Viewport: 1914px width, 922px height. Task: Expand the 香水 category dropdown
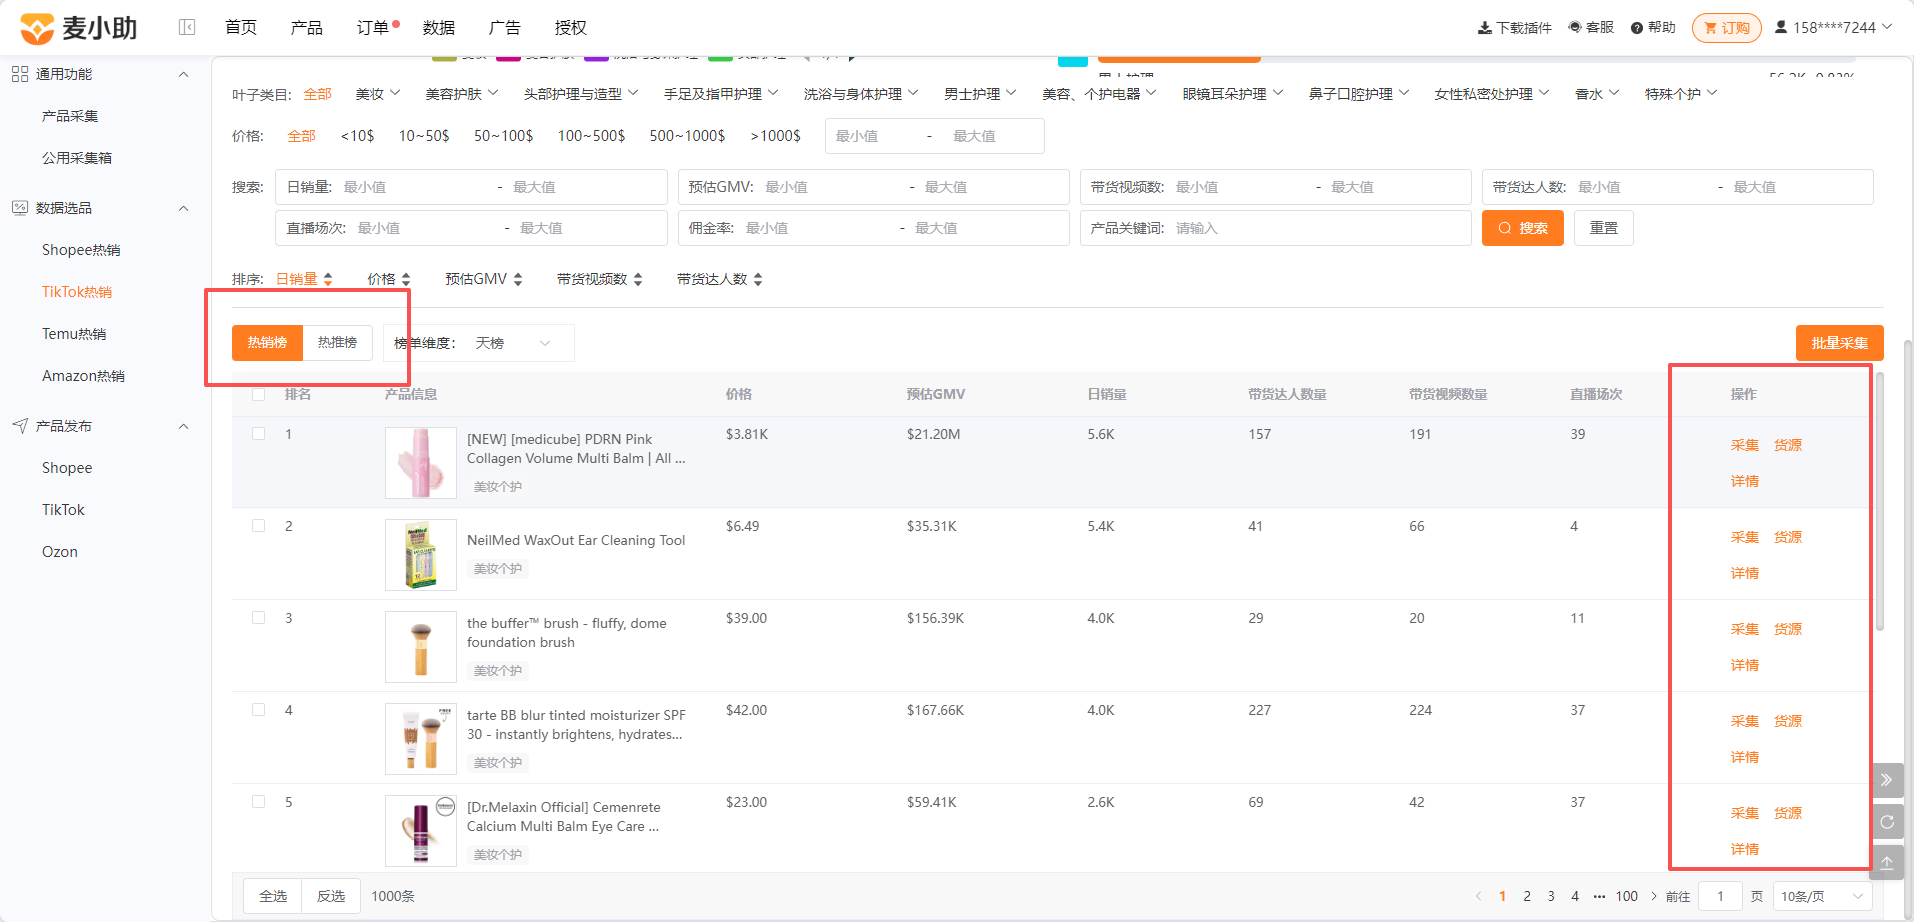[x=1597, y=94]
